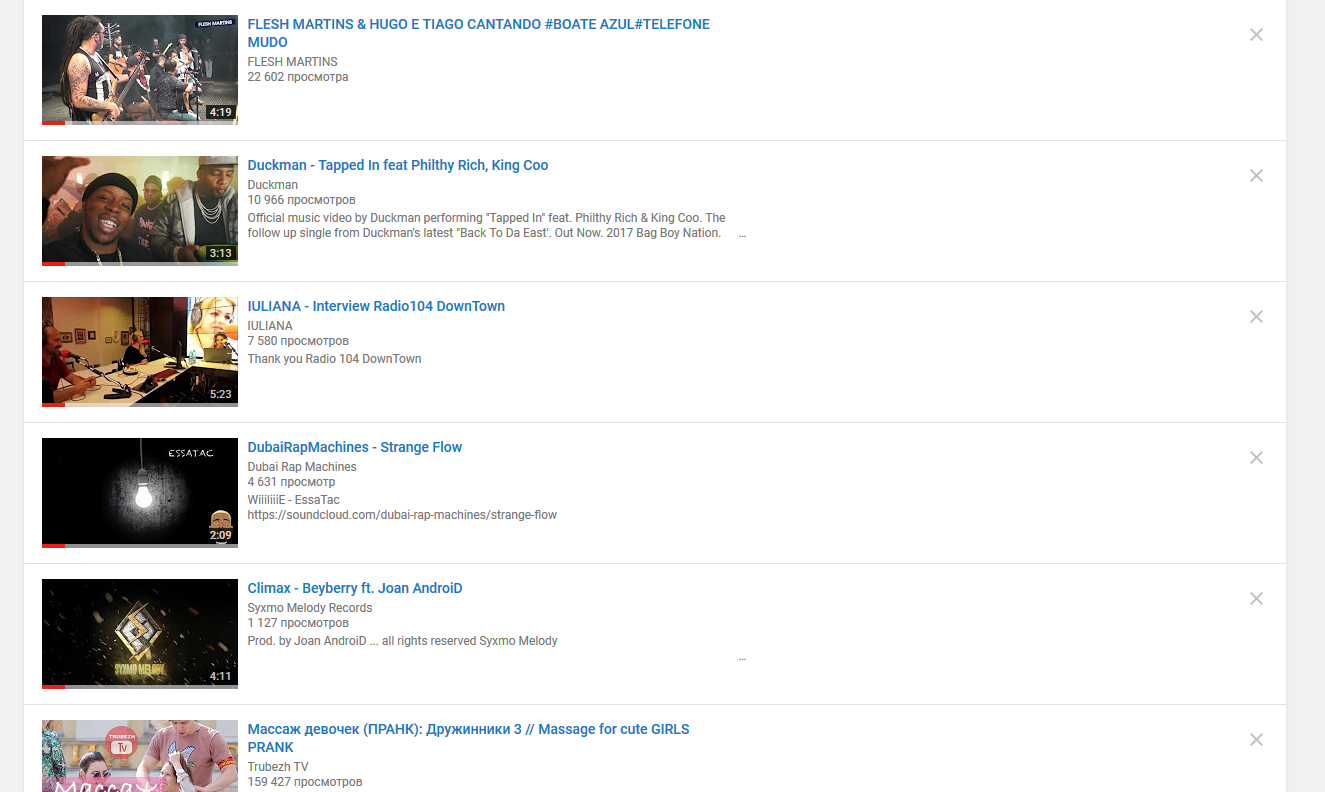Remove Climax - Beyberry ft. Joan AndroiD from history
Viewport: 1325px width, 792px height.
(1257, 599)
